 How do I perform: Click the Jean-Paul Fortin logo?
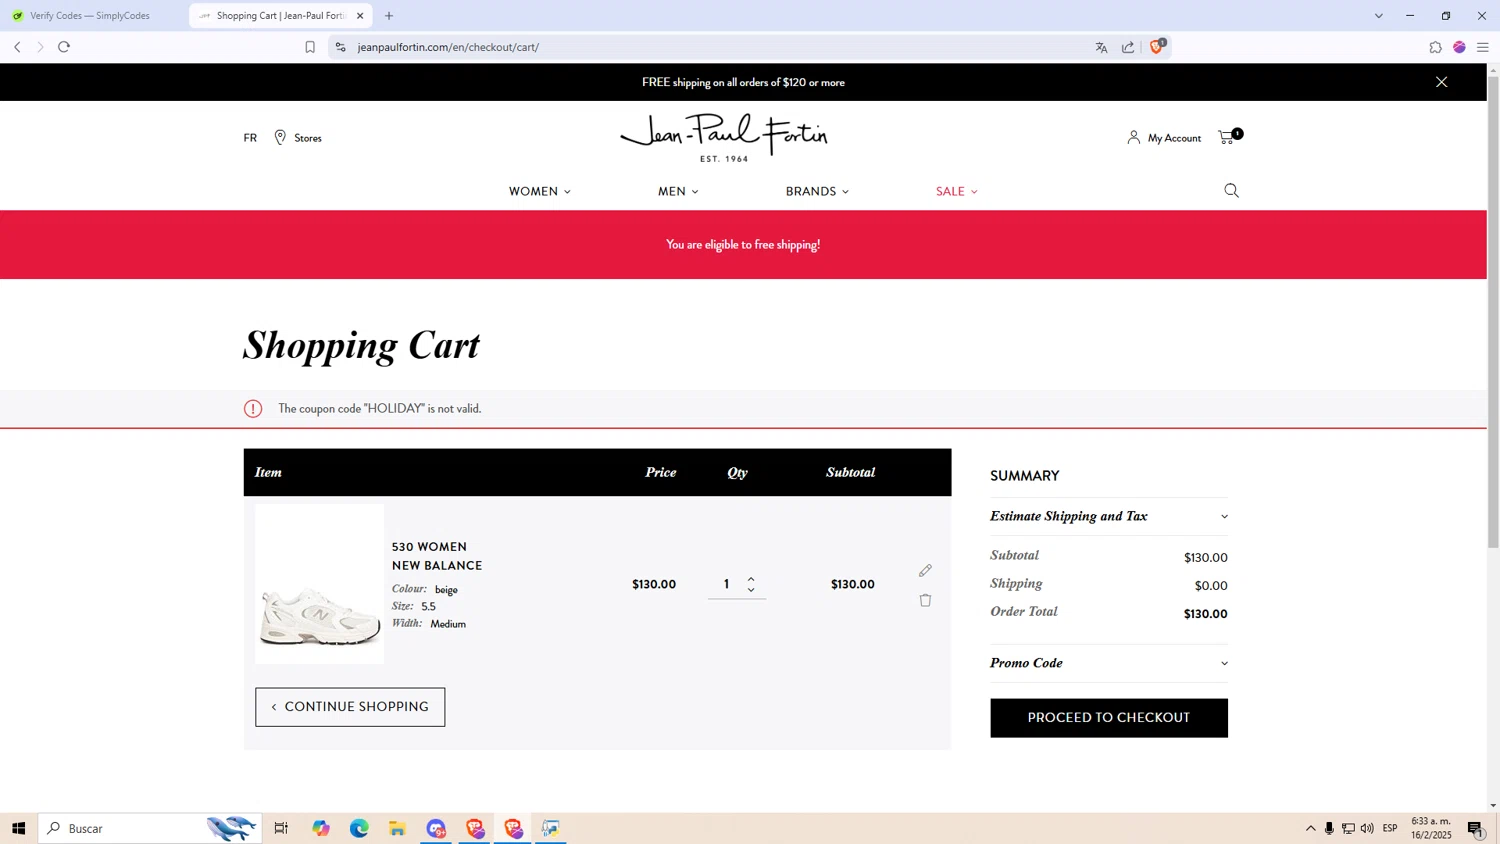coord(724,137)
